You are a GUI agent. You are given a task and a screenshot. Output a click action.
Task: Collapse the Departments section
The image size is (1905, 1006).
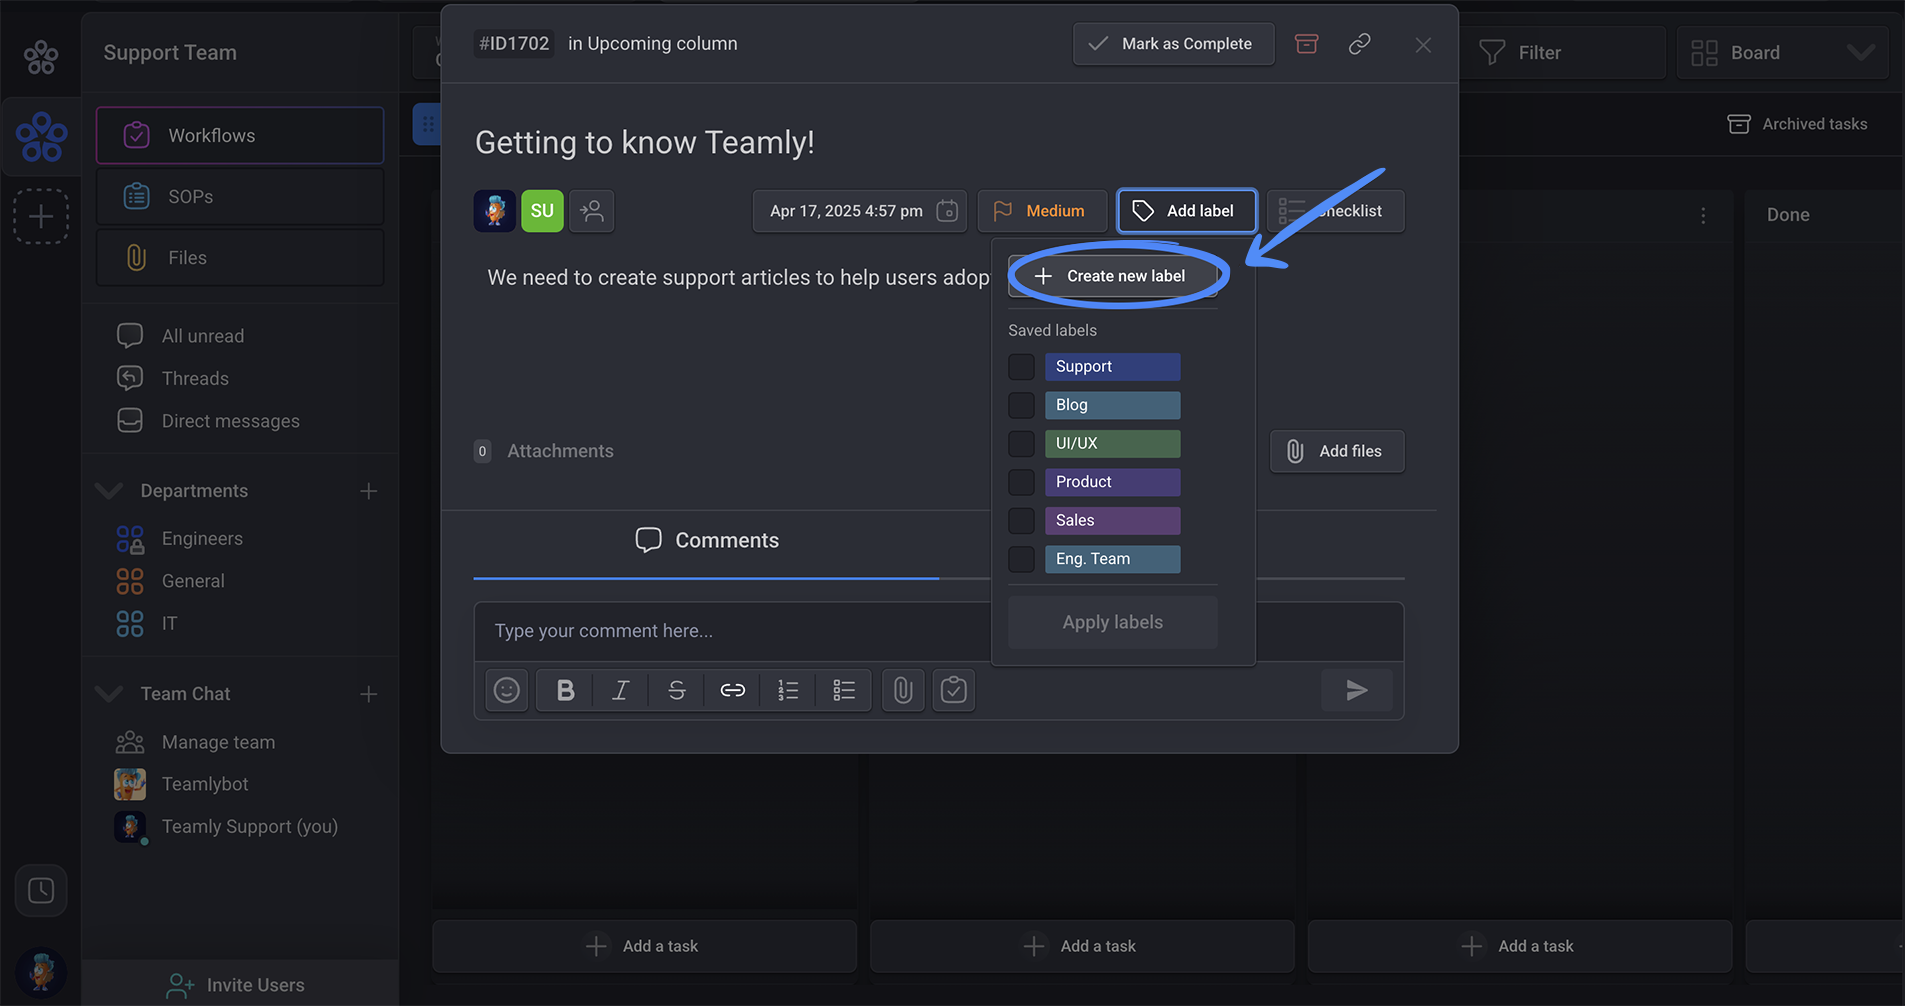click(x=109, y=491)
